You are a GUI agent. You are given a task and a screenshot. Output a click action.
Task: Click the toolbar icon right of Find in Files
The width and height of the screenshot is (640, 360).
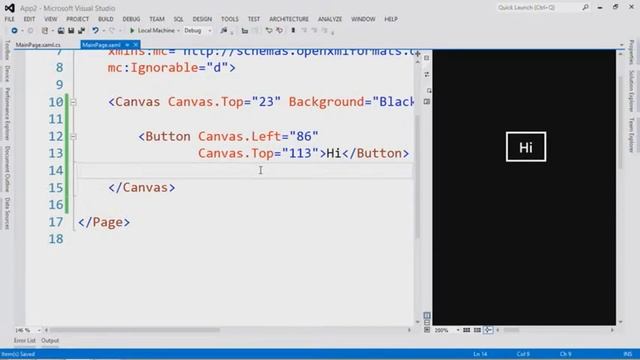click(x=244, y=31)
